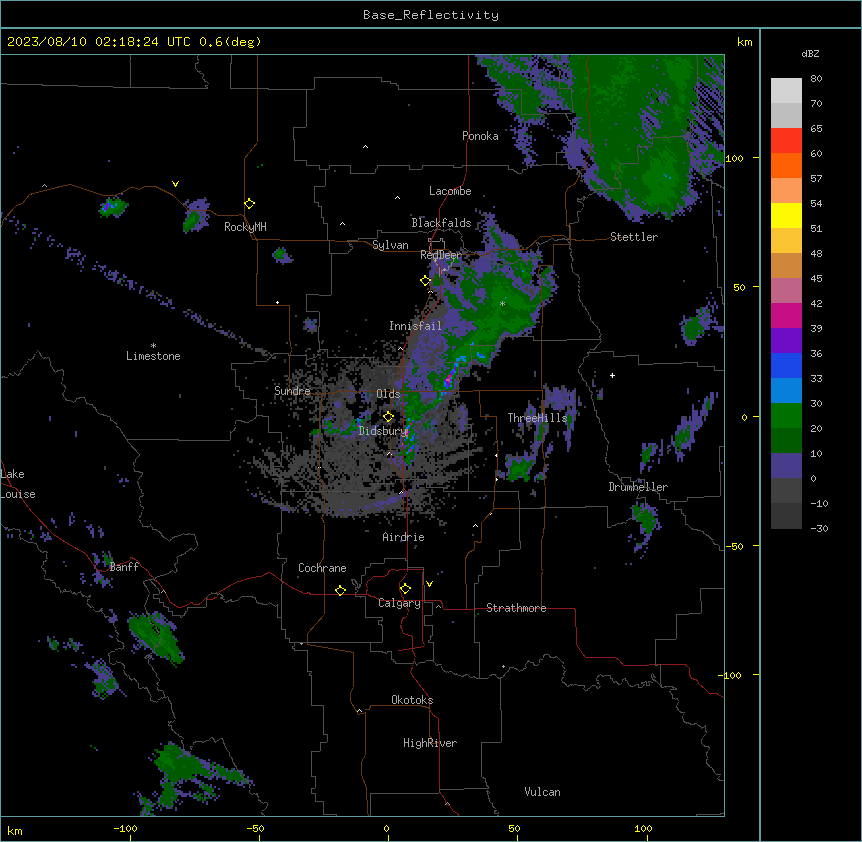Click the pink storm core east of Olds
Screen dimensions: 862x842
coord(449,379)
